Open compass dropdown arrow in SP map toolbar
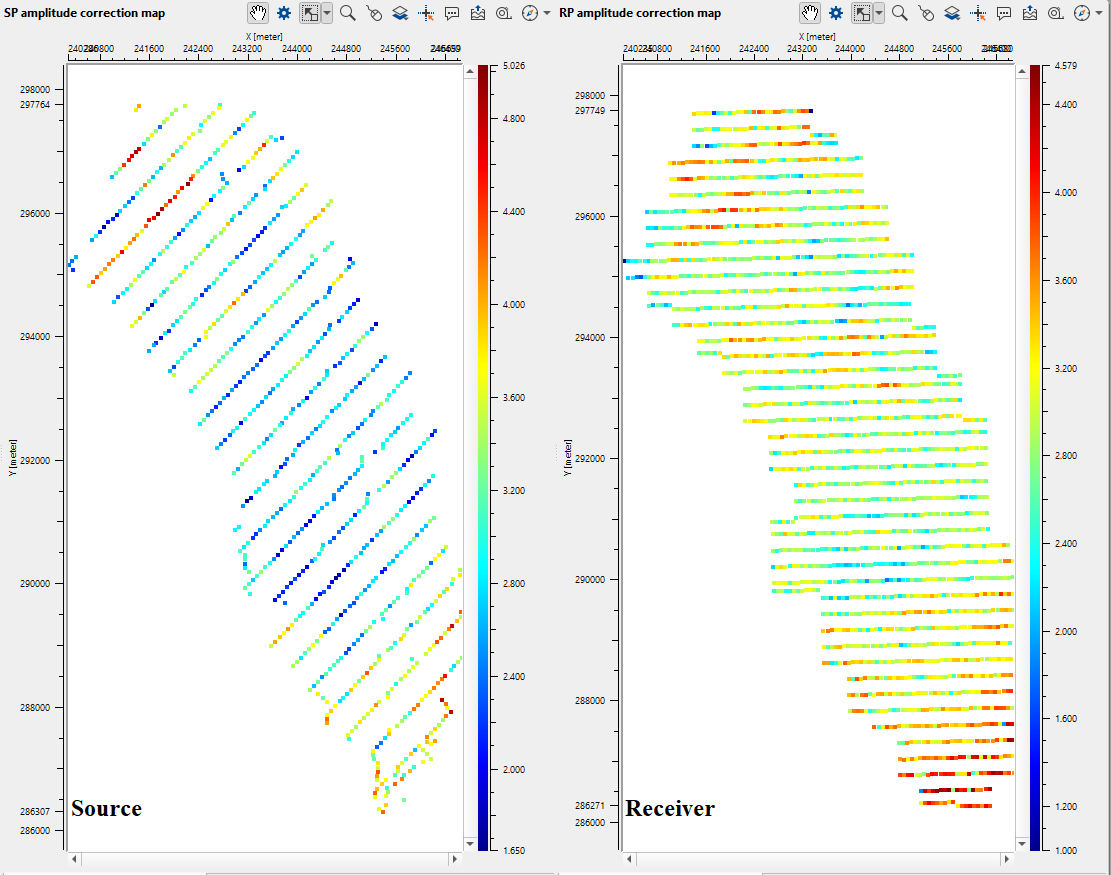1111x875 pixels. coord(547,13)
